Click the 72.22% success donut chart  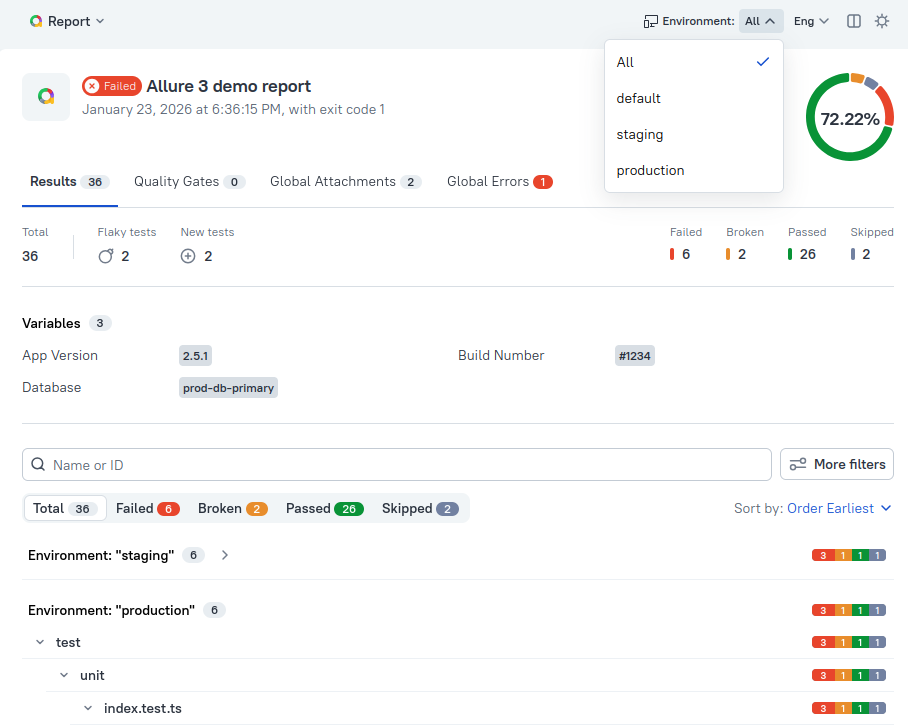click(849, 118)
